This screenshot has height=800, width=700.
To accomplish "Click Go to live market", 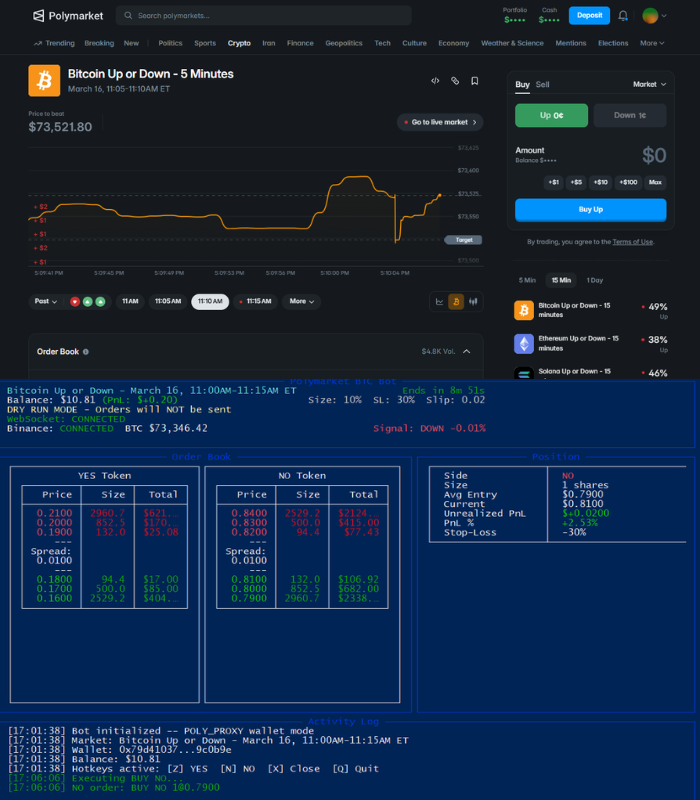I will pyautogui.click(x=440, y=122).
